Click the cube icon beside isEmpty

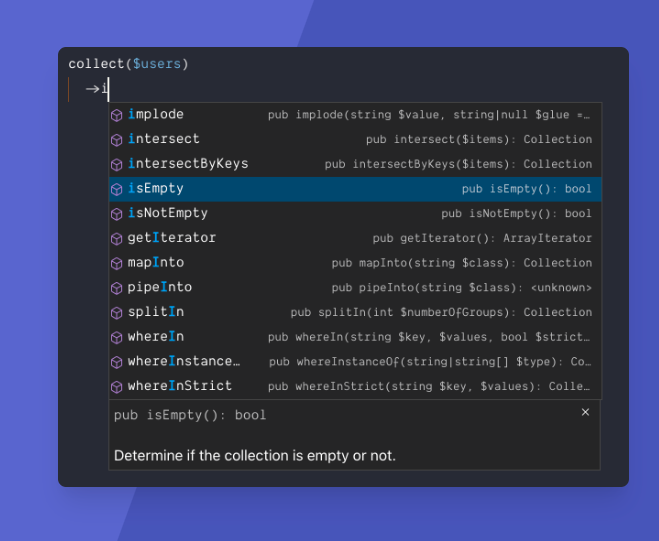click(x=116, y=189)
